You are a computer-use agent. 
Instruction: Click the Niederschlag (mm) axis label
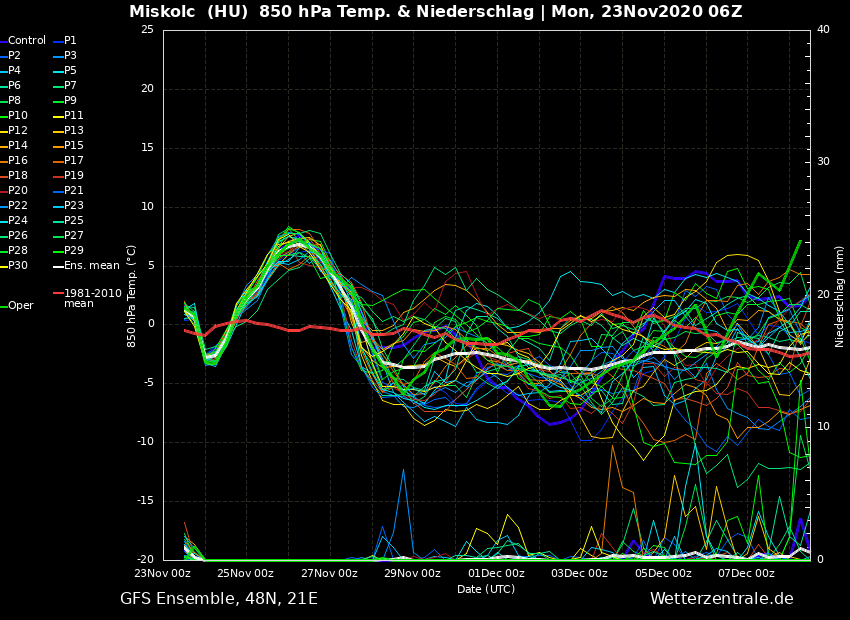(840, 296)
